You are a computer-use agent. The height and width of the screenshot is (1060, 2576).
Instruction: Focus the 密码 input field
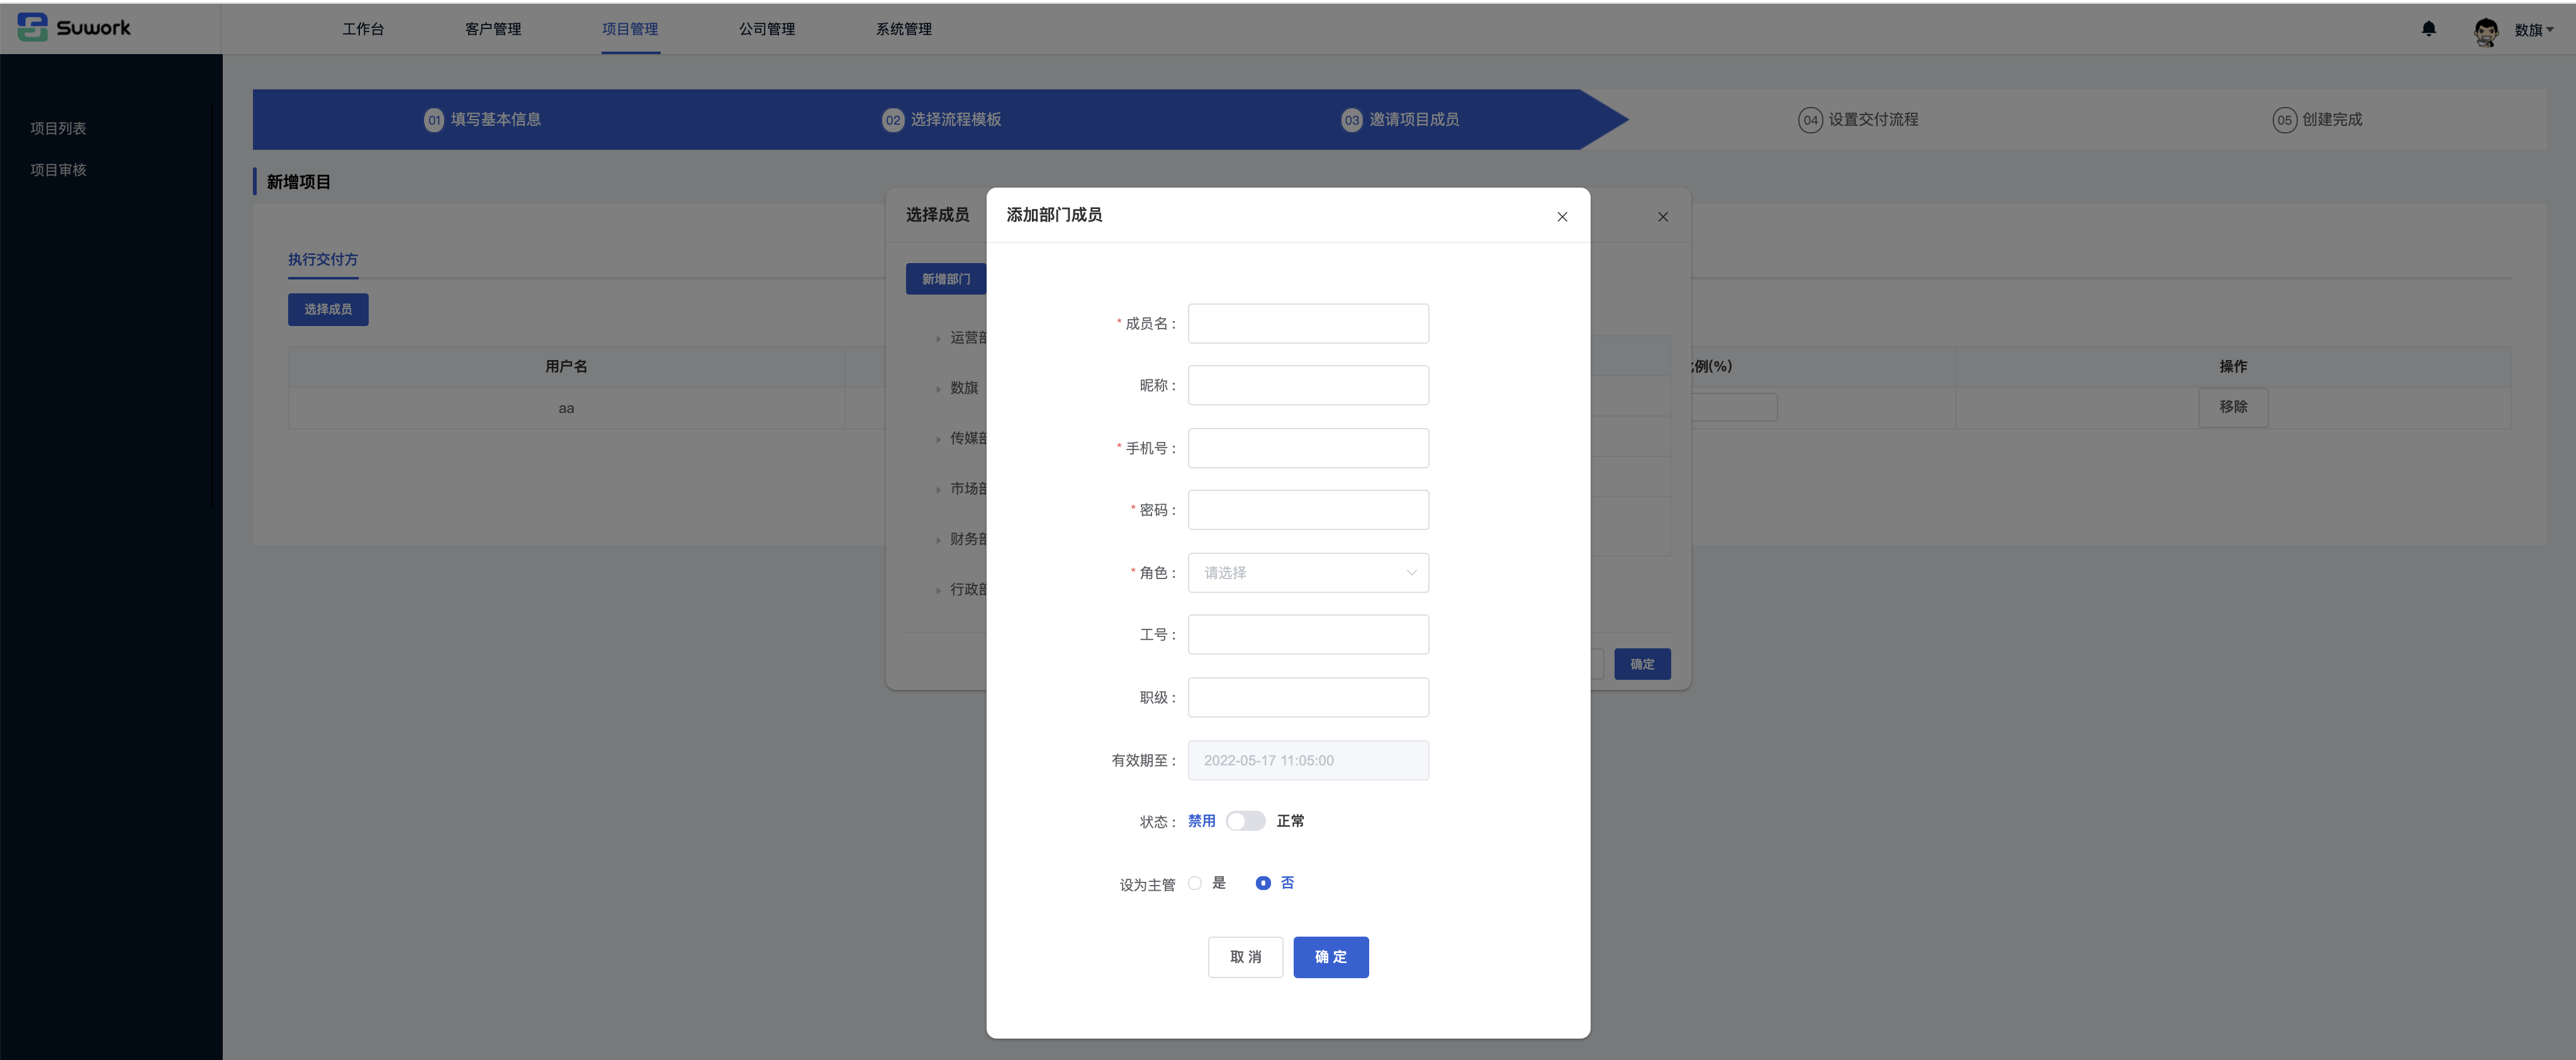click(1308, 510)
